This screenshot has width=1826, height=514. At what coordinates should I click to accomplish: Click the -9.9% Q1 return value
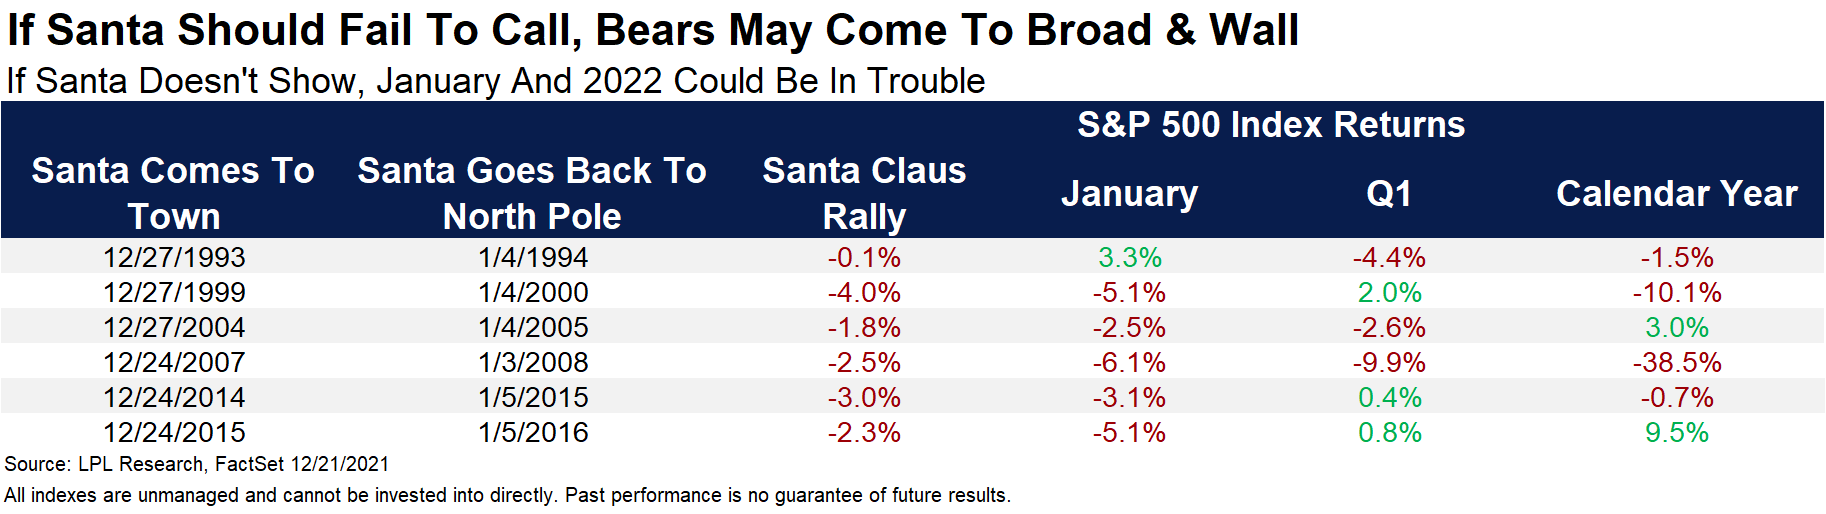click(x=1389, y=362)
